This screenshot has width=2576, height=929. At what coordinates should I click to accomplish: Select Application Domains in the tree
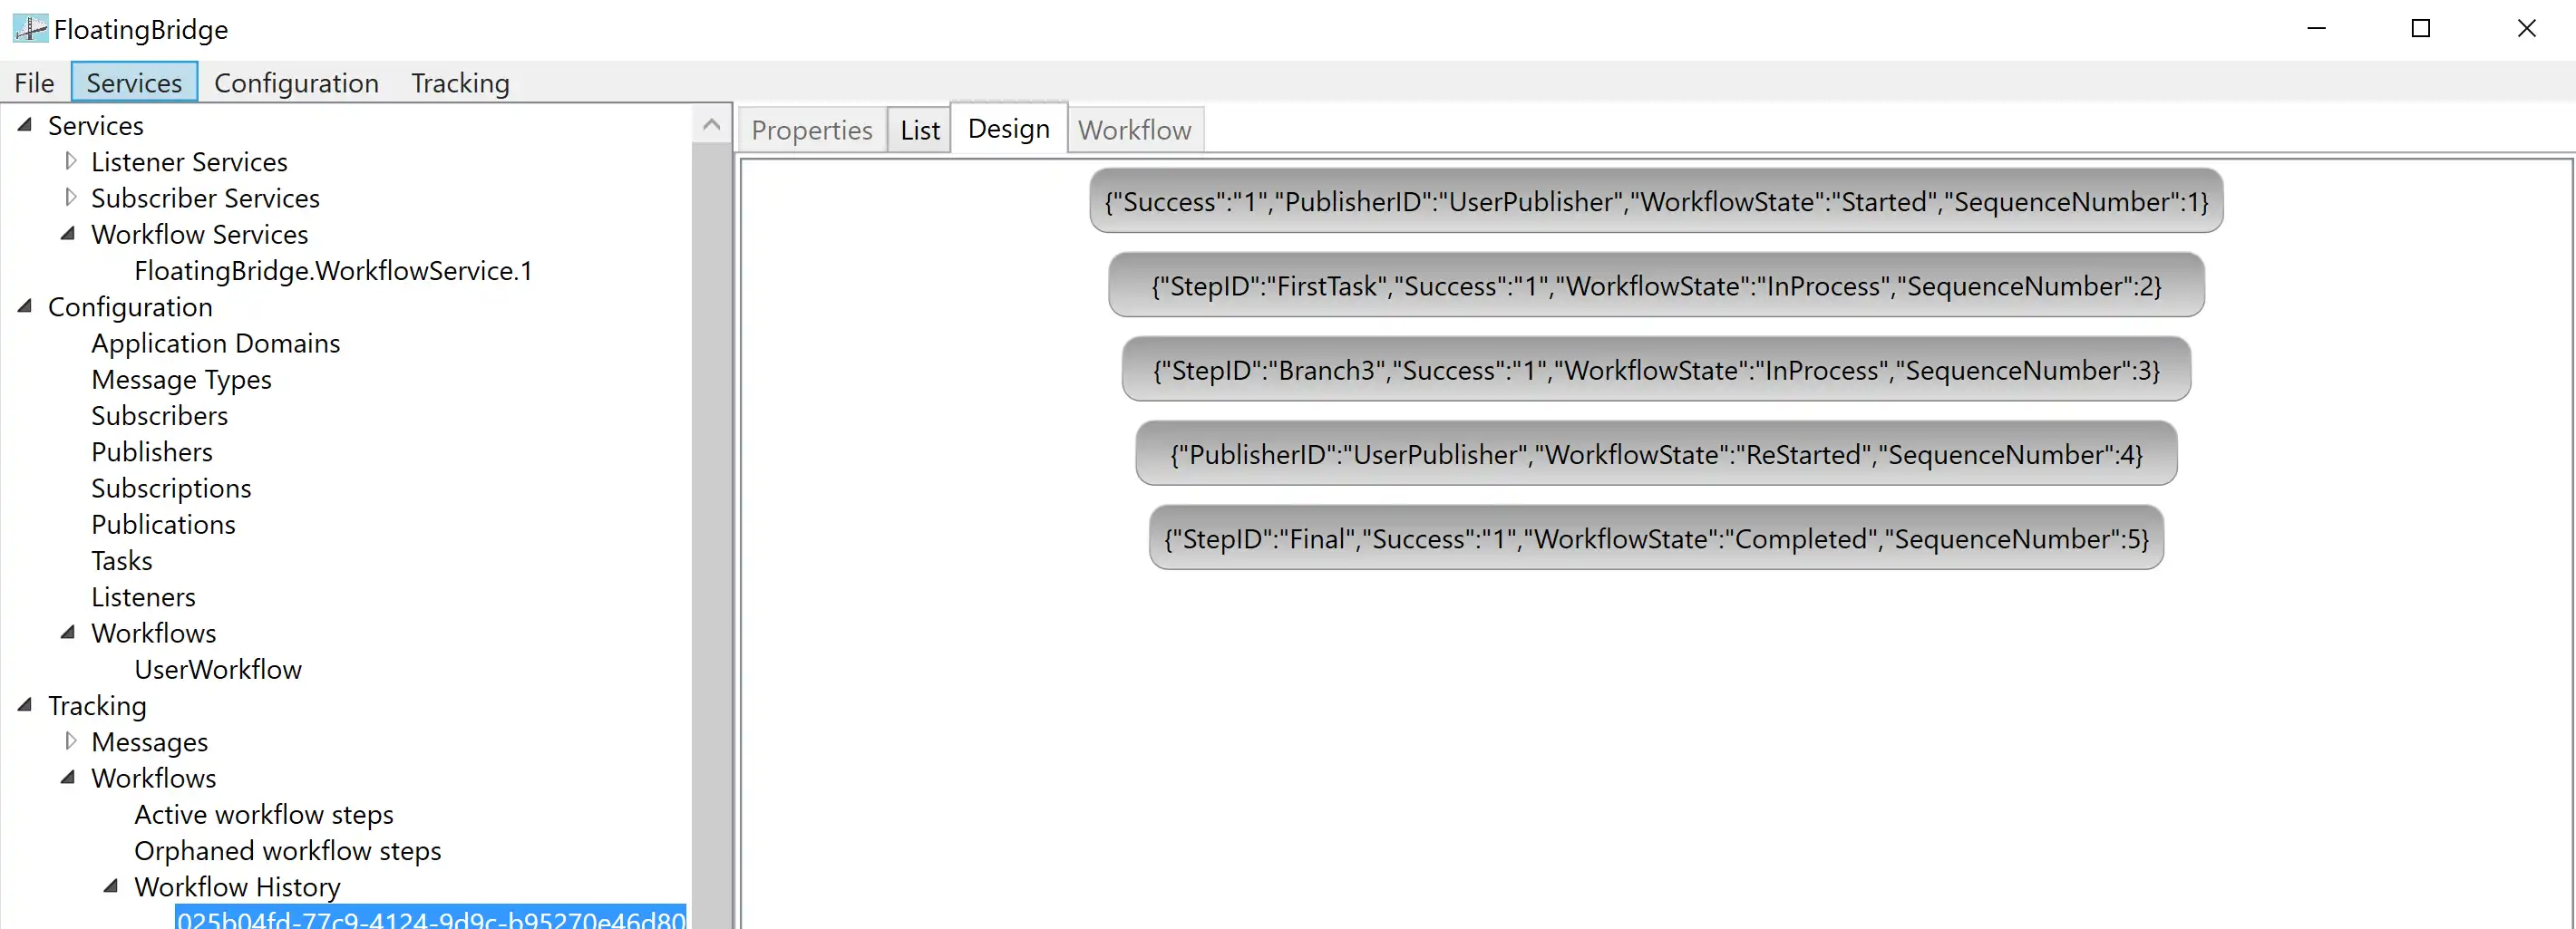coord(216,343)
